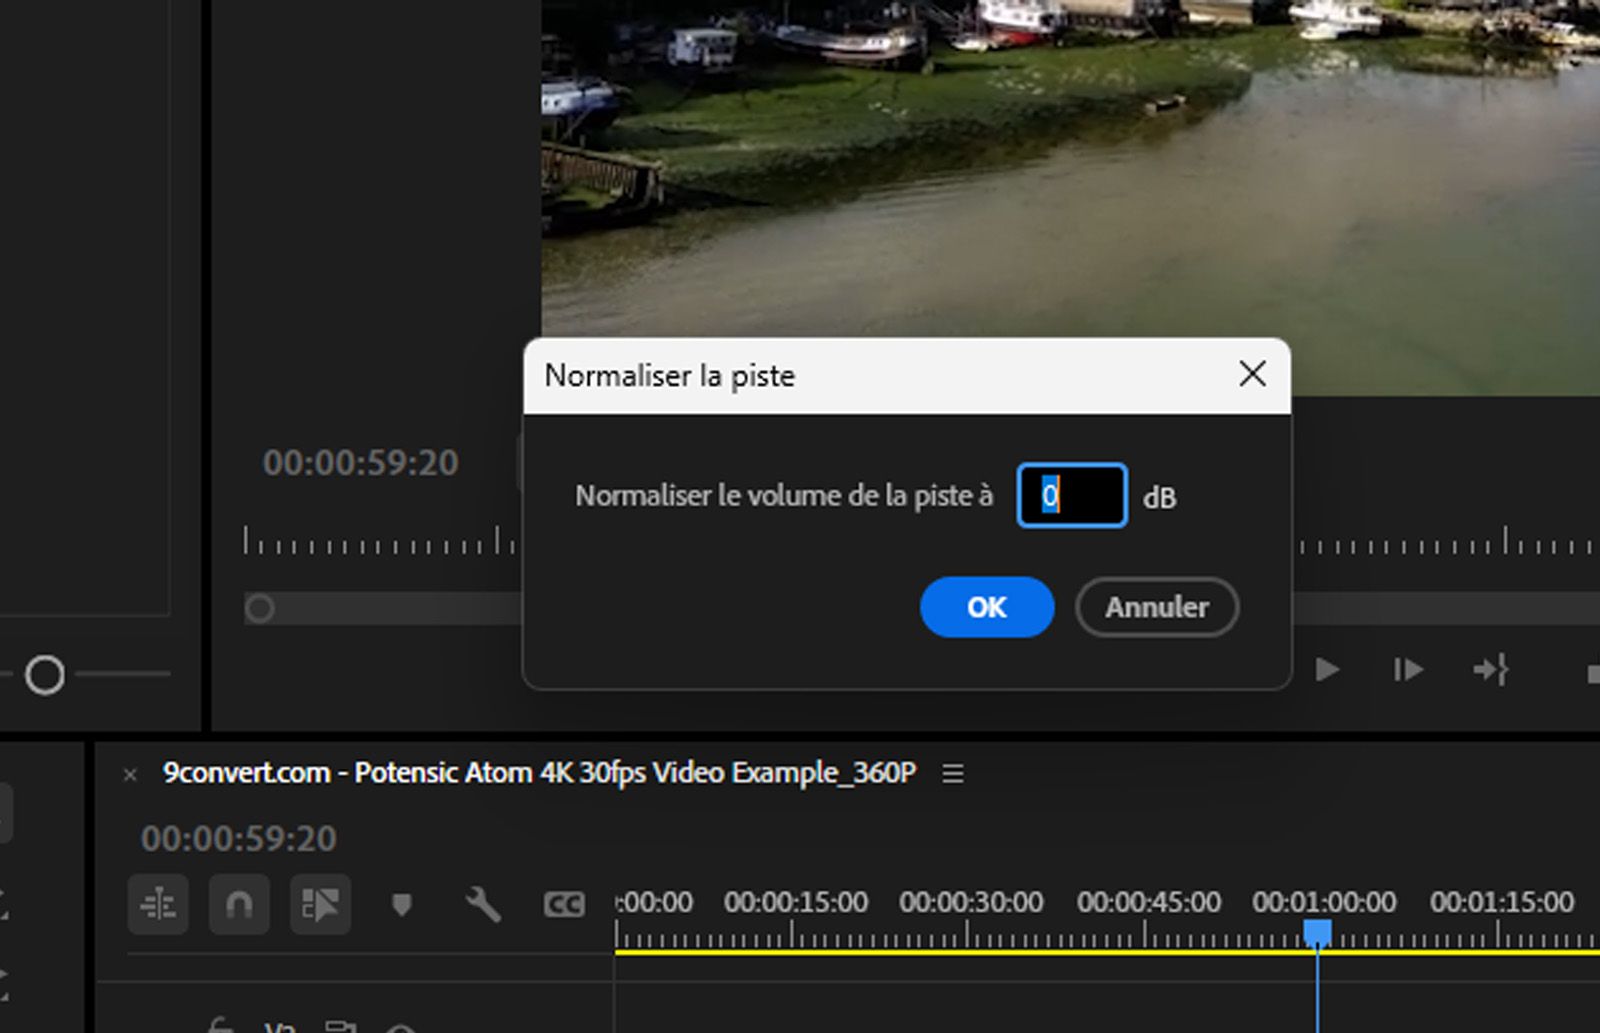Click the zoom scrollbar handle below the monitor
The width and height of the screenshot is (1600, 1033).
point(260,607)
